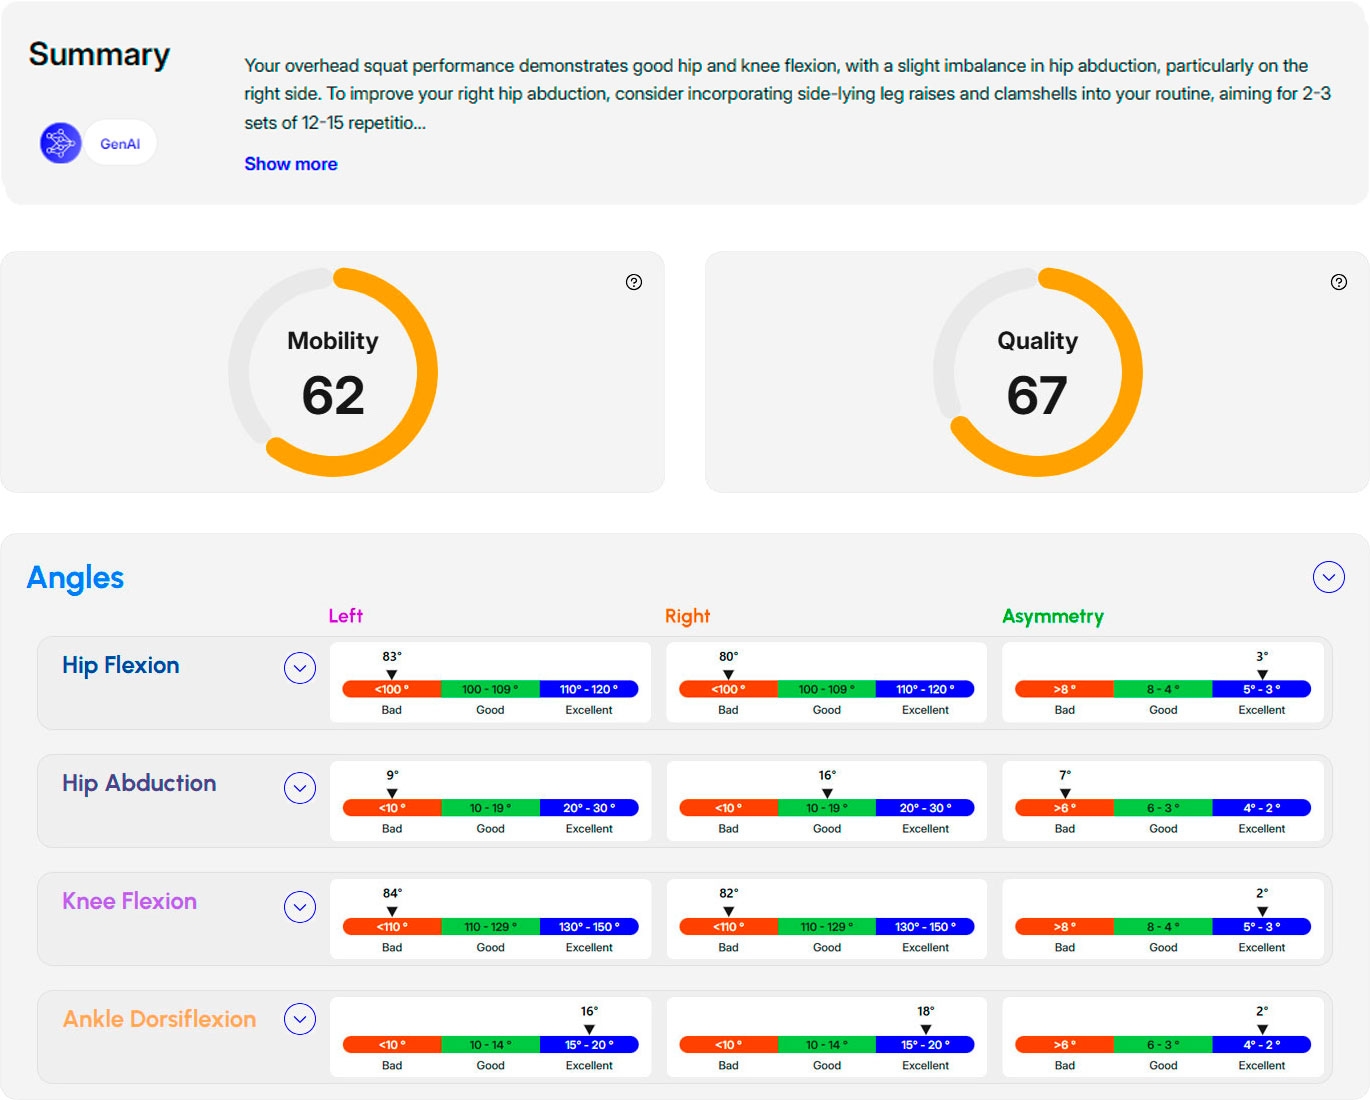1370x1100 pixels.
Task: Collapse the Angles section chevron
Action: coord(1328,577)
